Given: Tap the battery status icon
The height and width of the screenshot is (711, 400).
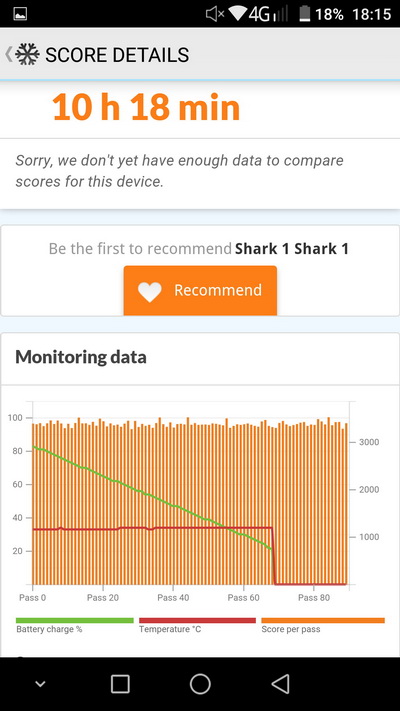Looking at the screenshot, I should coord(305,14).
